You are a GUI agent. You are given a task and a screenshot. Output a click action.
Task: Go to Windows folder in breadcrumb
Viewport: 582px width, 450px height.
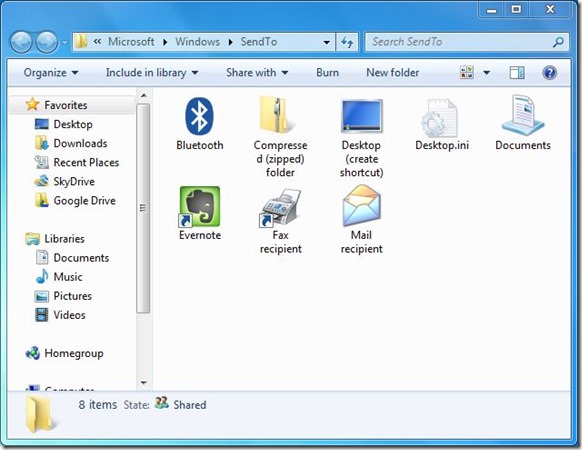(x=197, y=42)
